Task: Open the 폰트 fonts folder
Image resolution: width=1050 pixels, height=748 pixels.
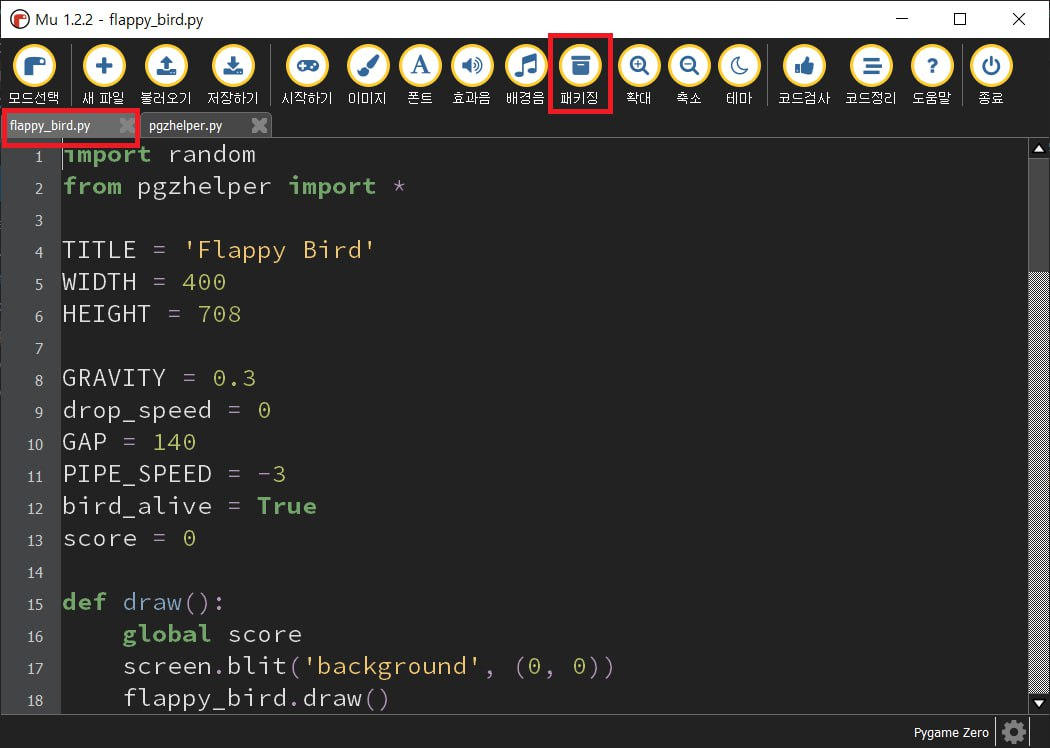Action: point(420,67)
